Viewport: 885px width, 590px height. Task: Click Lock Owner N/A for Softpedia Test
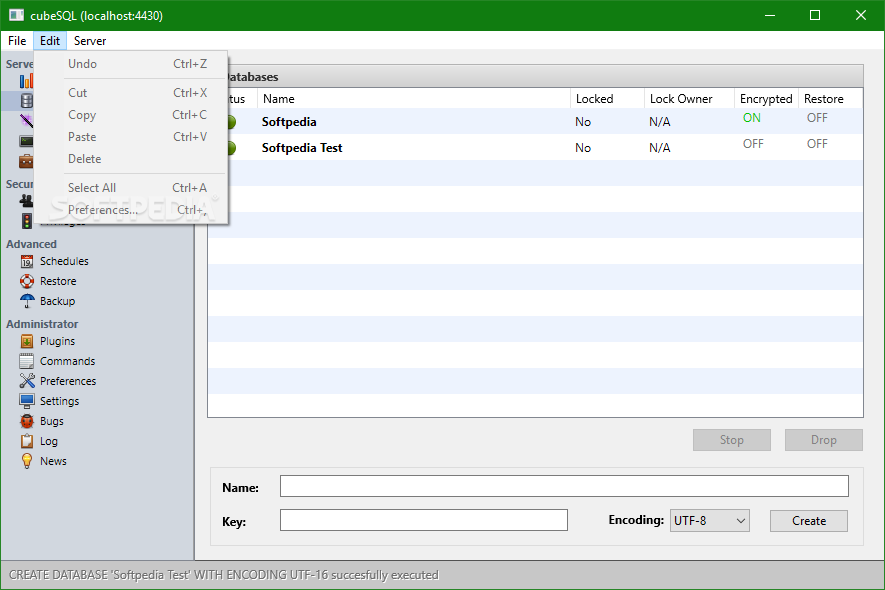point(659,147)
